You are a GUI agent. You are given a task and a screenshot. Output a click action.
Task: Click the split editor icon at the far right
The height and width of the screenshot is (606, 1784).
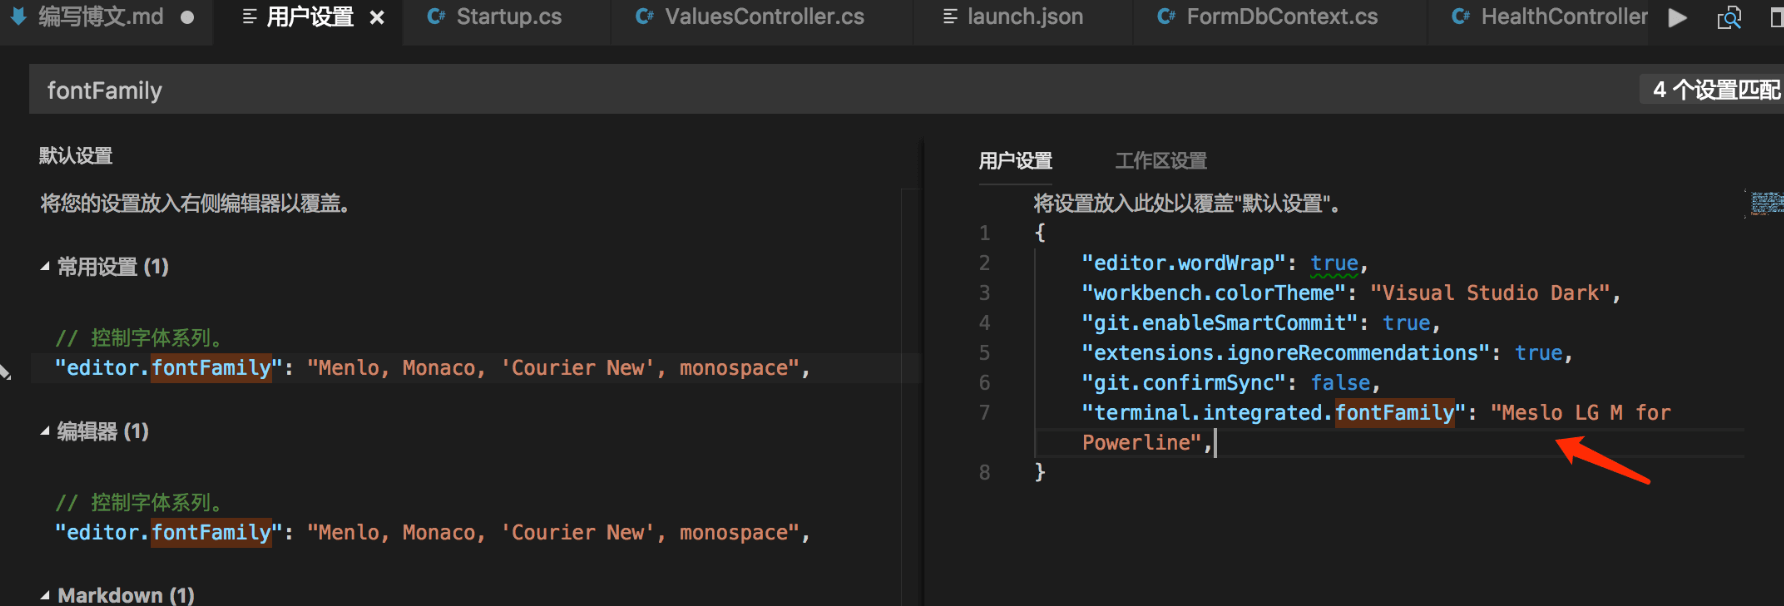coord(1776,18)
